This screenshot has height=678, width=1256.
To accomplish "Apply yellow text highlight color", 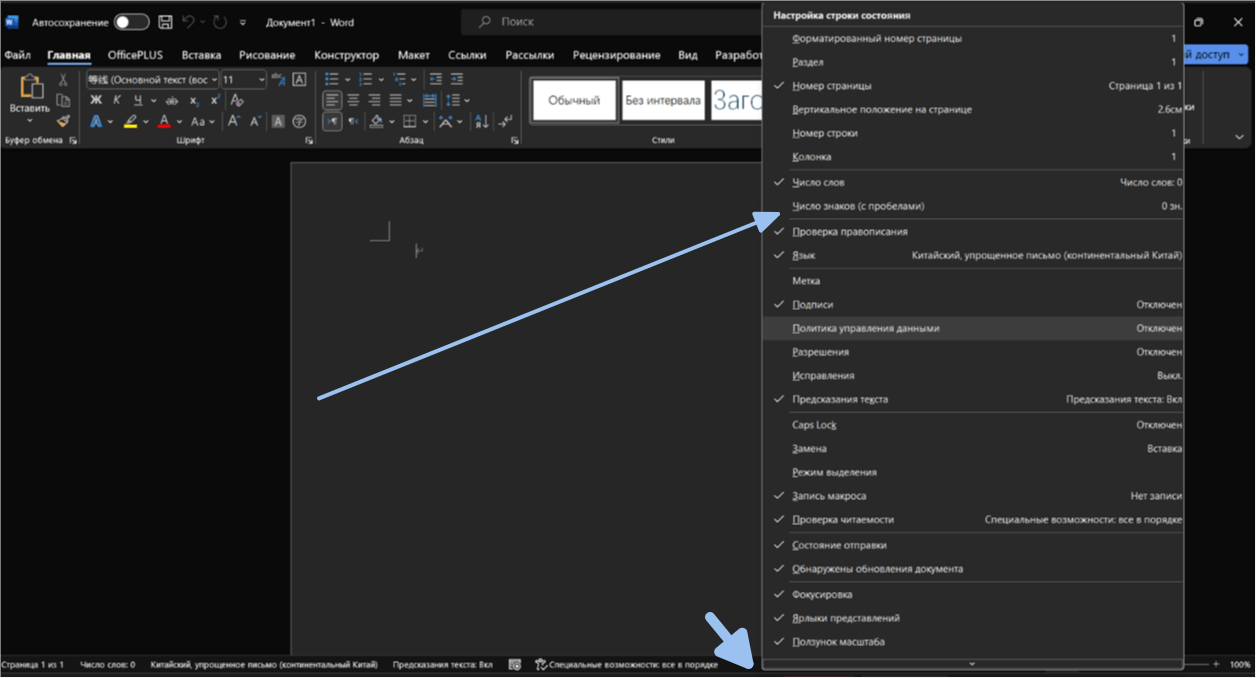I will click(130, 121).
